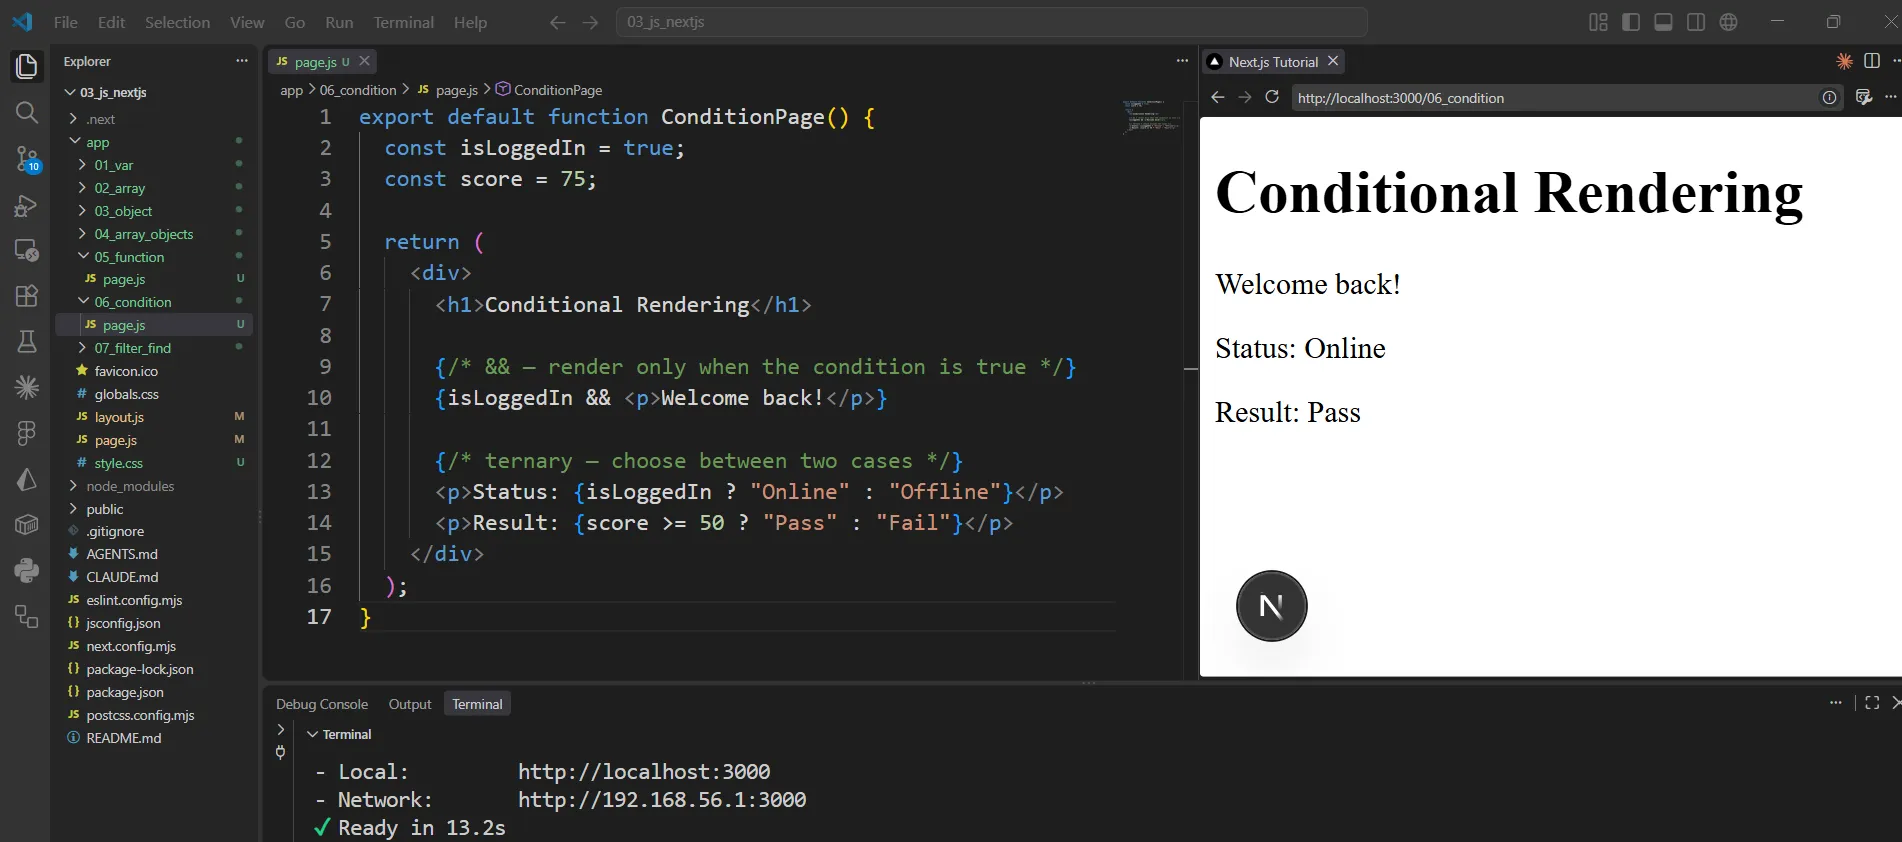1902x842 pixels.
Task: Navigate forward in editor history
Action: pos(590,22)
